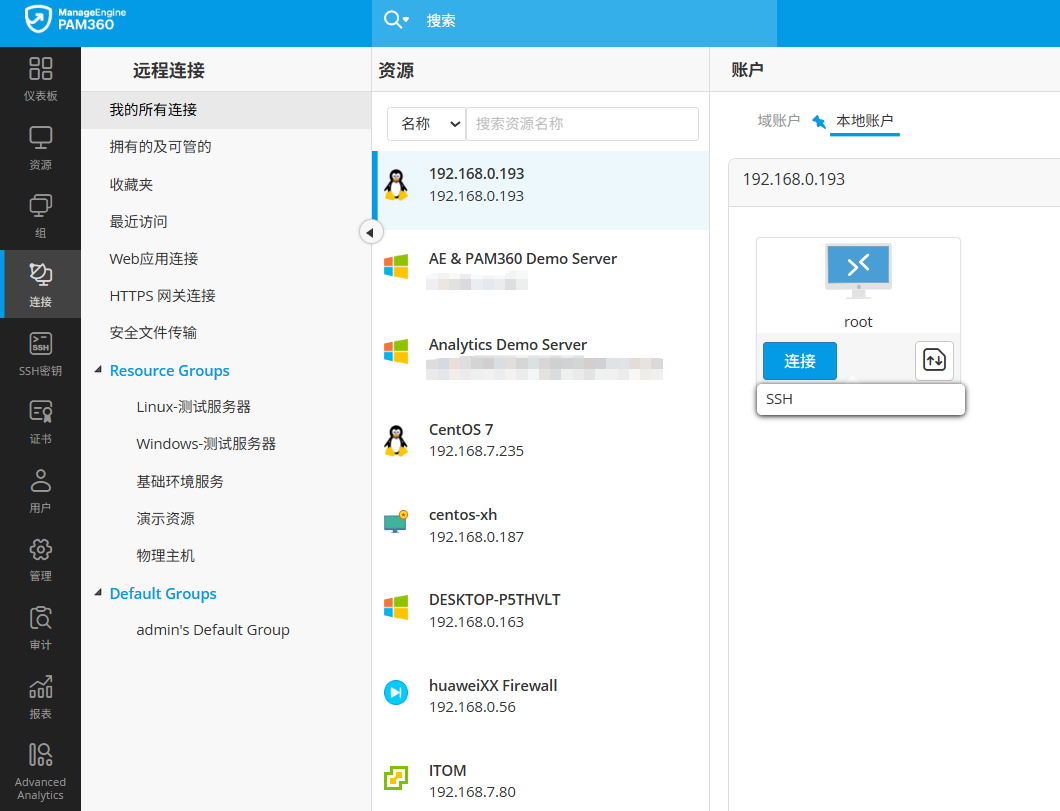Image resolution: width=1060 pixels, height=811 pixels.
Task: Click the Default Groups heading link
Action: click(x=163, y=593)
